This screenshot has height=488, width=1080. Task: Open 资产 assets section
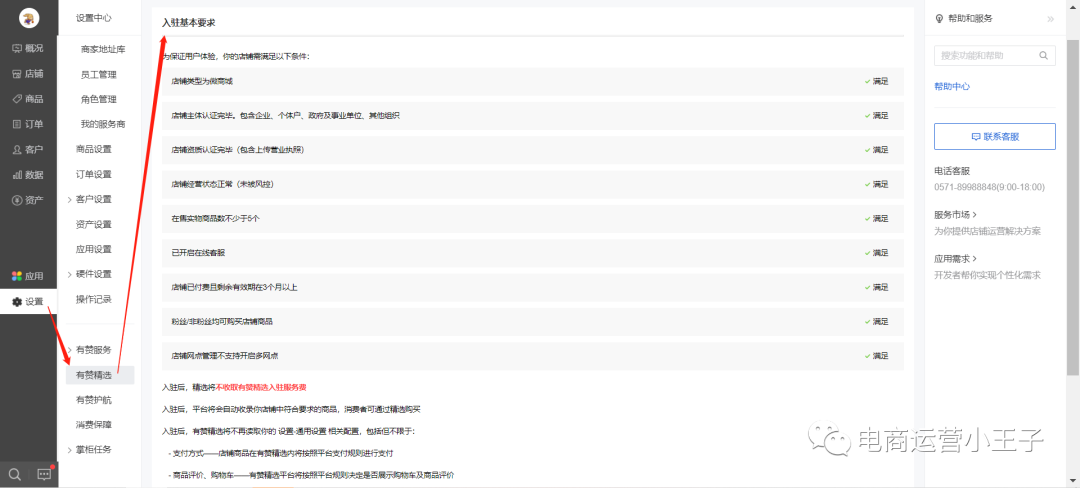click(x=28, y=200)
